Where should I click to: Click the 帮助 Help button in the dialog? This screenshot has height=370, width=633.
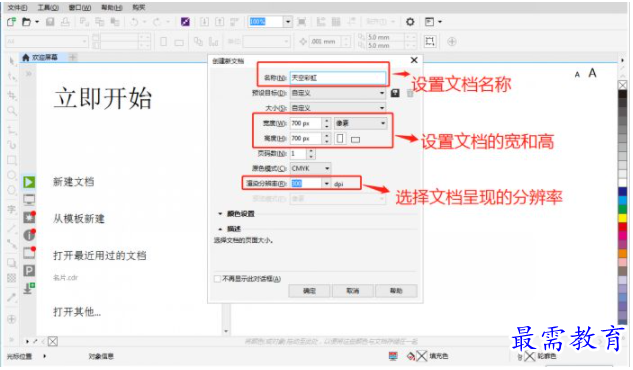click(x=396, y=291)
